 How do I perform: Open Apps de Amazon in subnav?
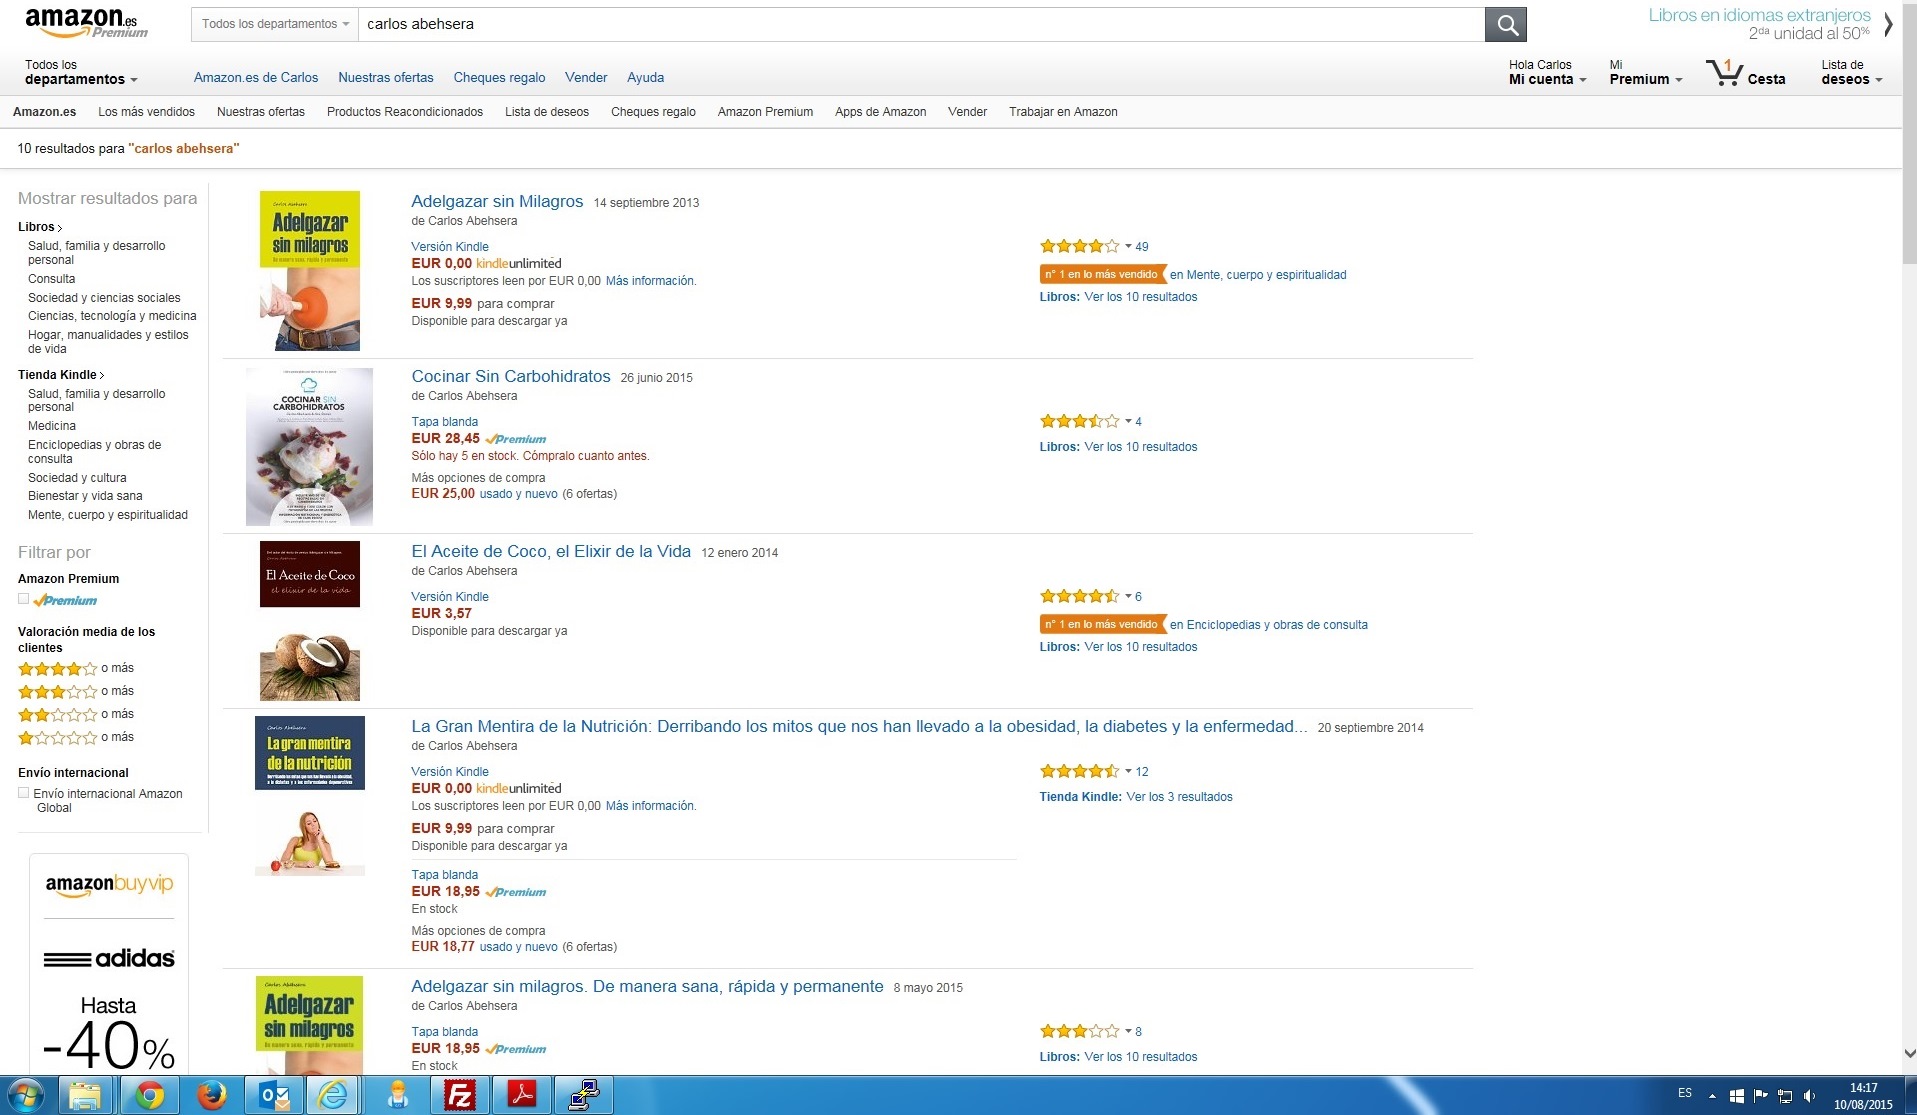click(880, 112)
